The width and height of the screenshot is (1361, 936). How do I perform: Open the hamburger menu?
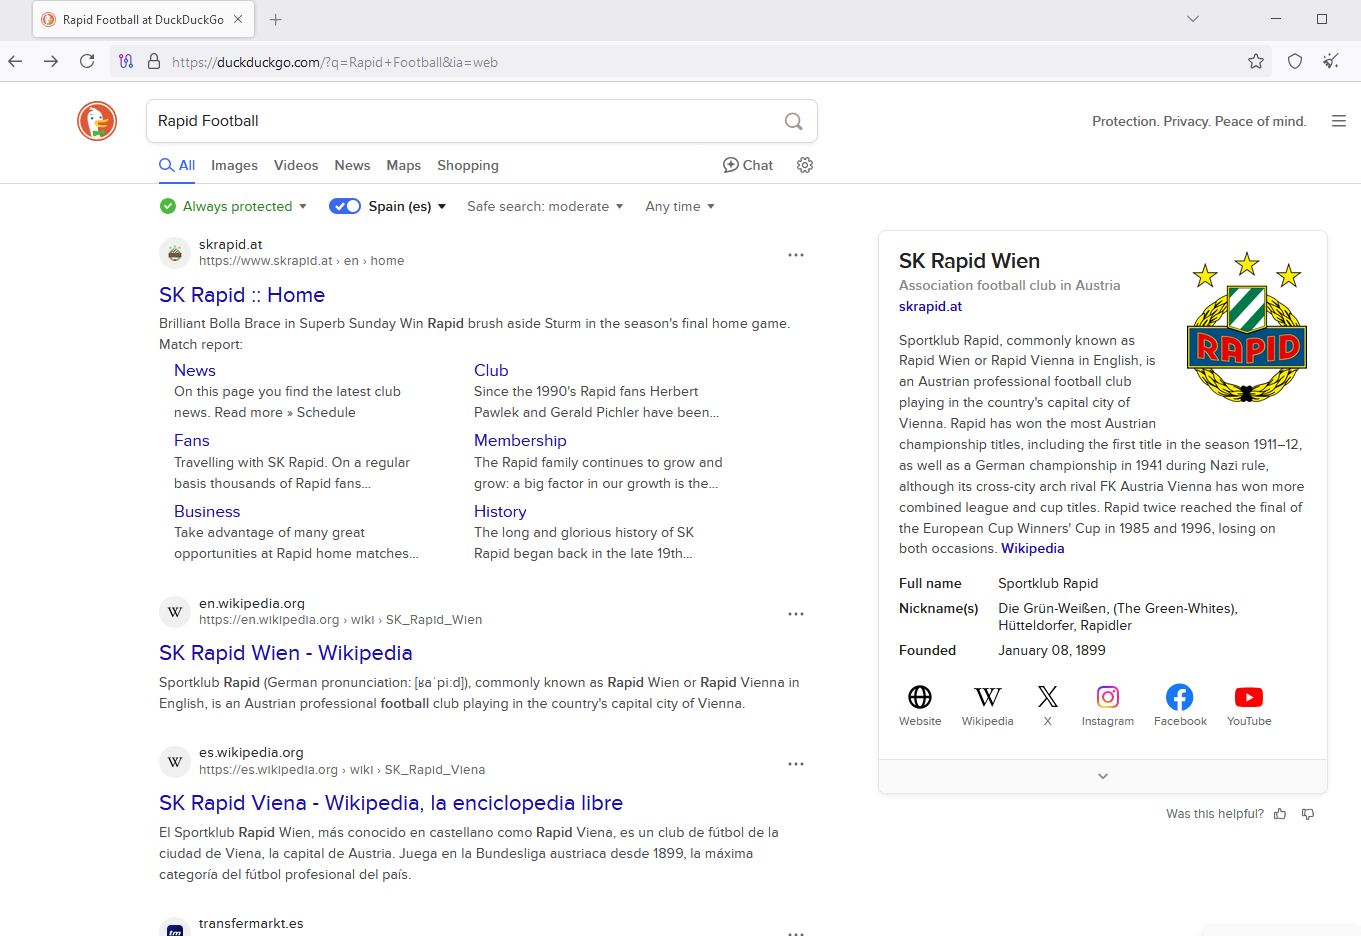1339,121
